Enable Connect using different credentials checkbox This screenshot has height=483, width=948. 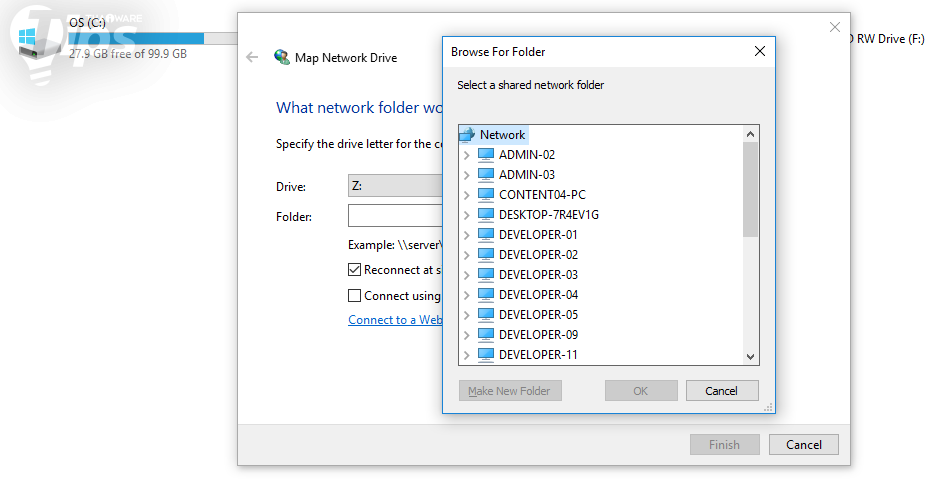coord(354,296)
